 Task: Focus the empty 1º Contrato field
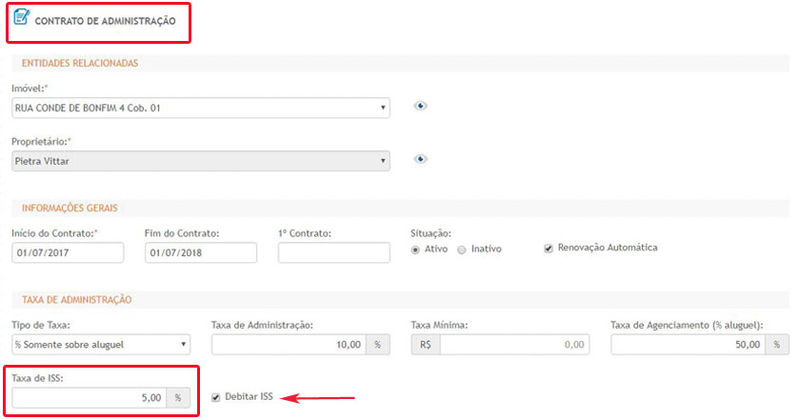tap(333, 252)
